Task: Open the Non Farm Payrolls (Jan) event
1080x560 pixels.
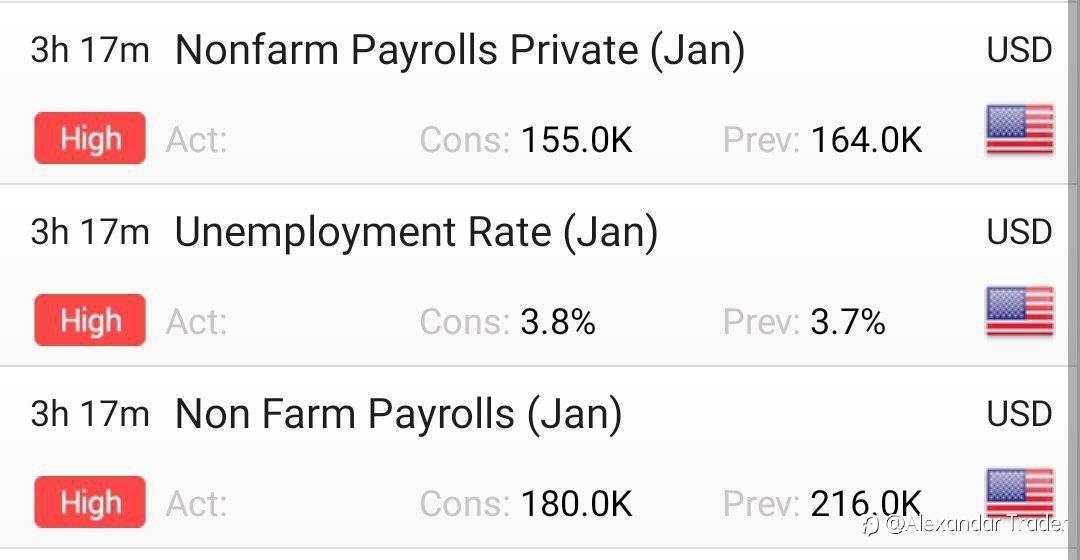Action: pyautogui.click(x=398, y=414)
